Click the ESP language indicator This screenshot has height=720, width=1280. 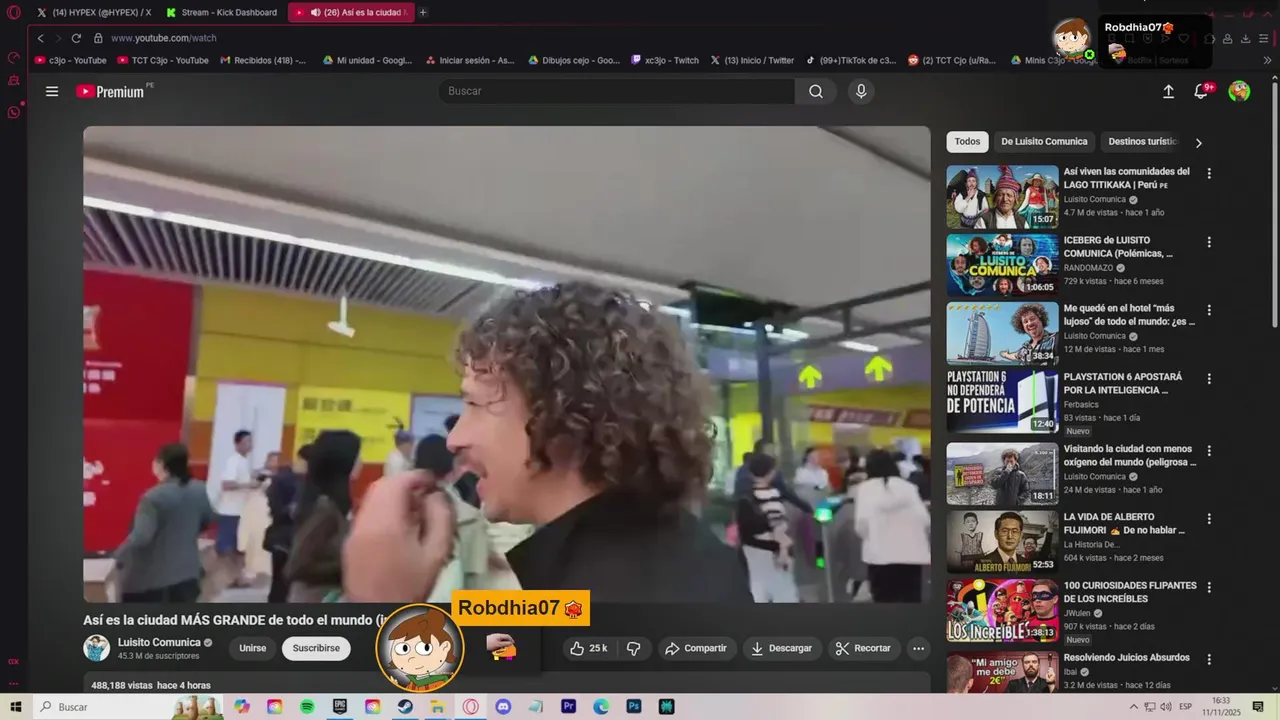click(x=1185, y=707)
